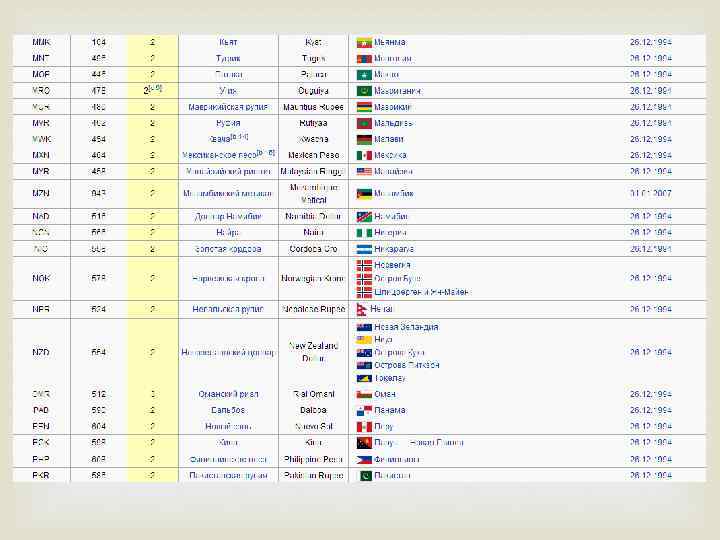This screenshot has width=720, height=540.
Task: Click the Oman flag icon
Action: coord(364,394)
